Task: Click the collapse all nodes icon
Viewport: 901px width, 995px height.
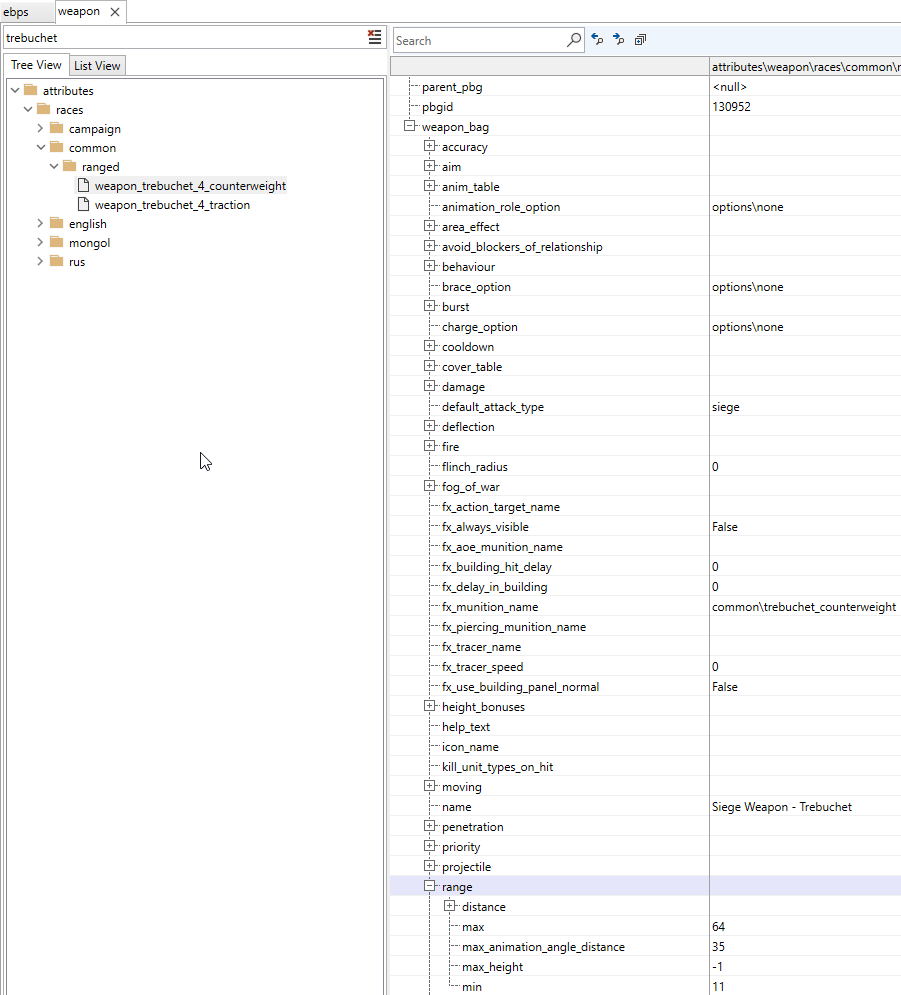Action: [x=640, y=39]
